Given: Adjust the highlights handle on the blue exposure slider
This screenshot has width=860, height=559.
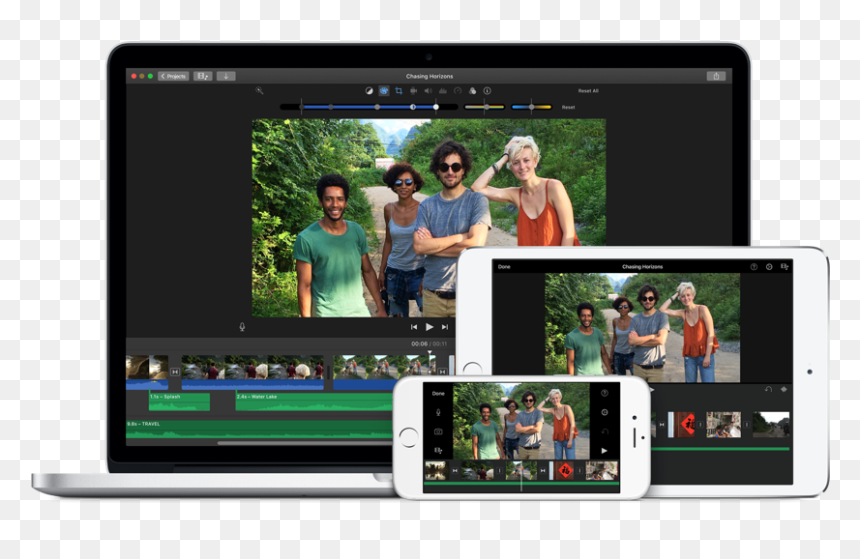Looking at the screenshot, I should (436, 107).
